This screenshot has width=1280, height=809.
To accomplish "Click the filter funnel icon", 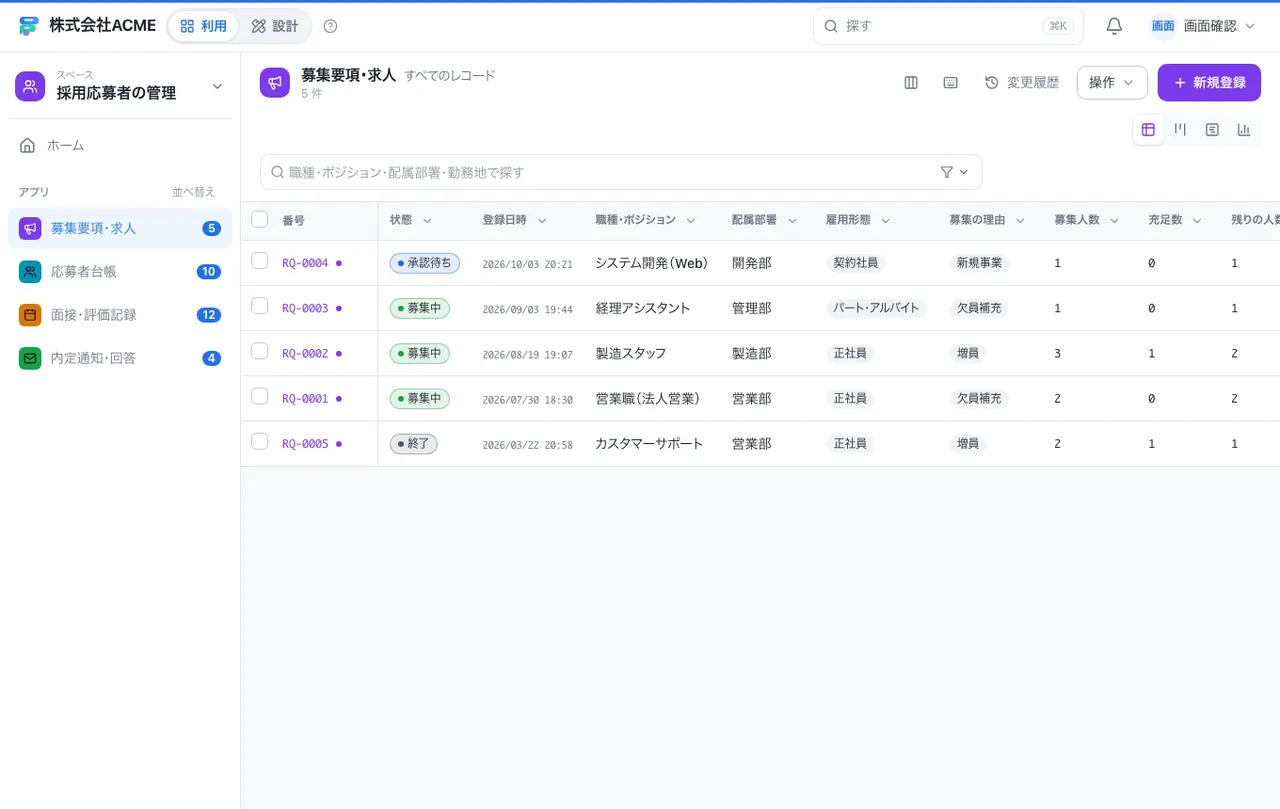I will (x=947, y=172).
